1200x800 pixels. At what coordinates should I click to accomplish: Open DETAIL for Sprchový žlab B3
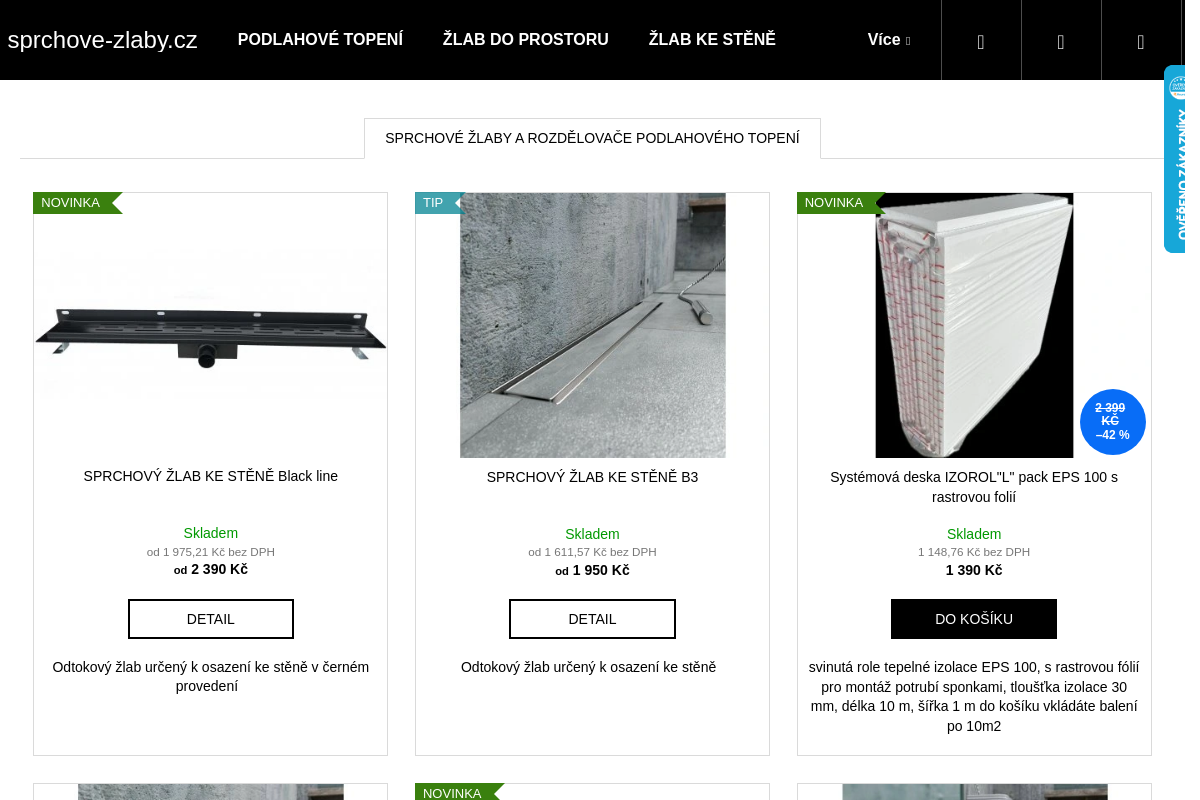click(x=592, y=619)
